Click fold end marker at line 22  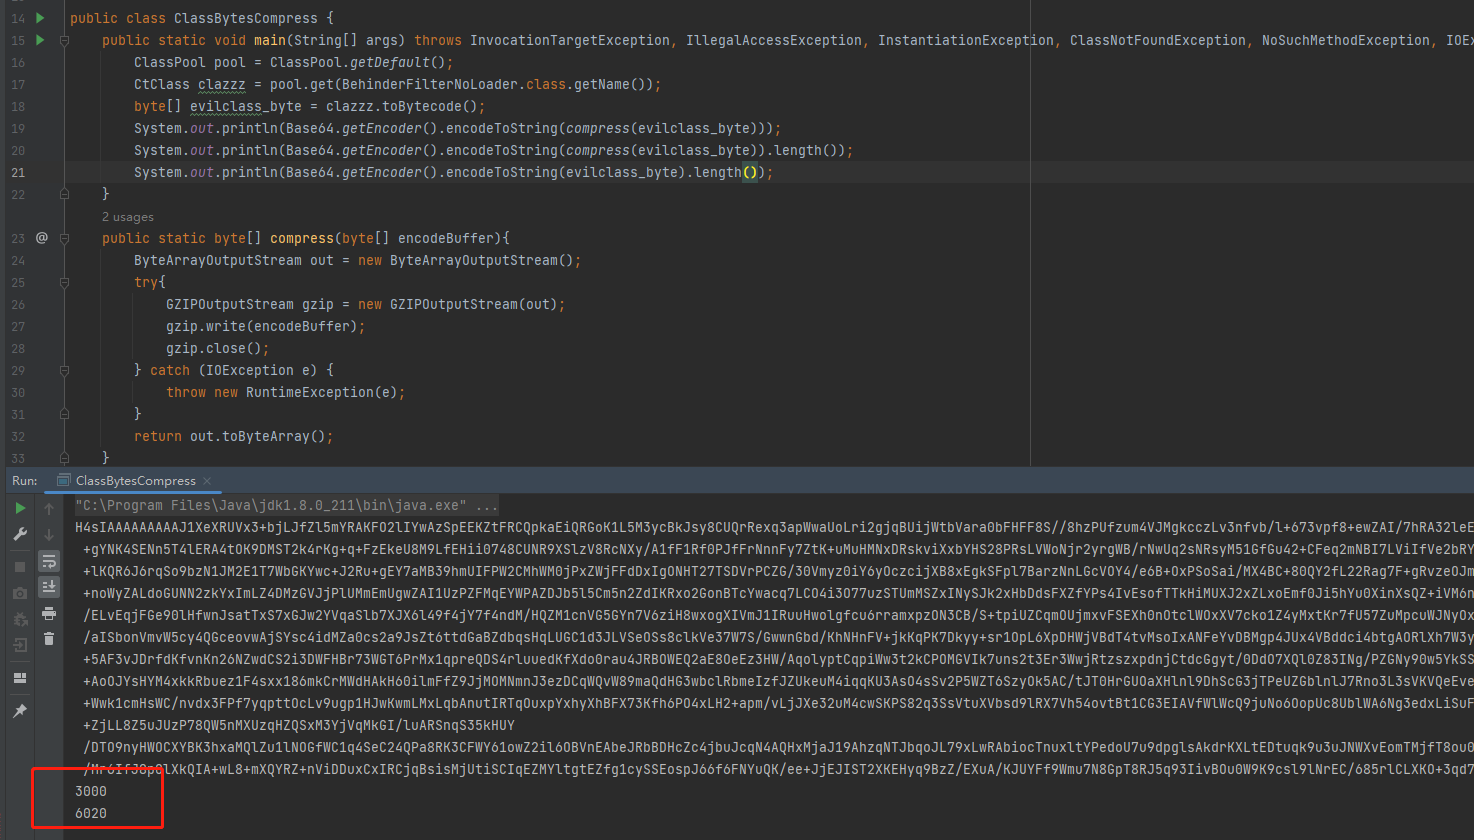[x=64, y=194]
